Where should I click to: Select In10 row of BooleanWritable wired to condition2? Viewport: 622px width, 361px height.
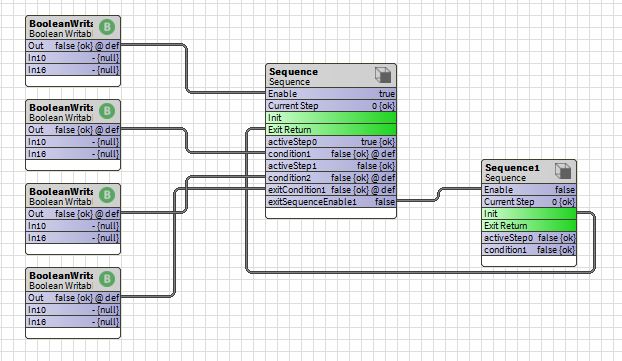pyautogui.click(x=73, y=226)
